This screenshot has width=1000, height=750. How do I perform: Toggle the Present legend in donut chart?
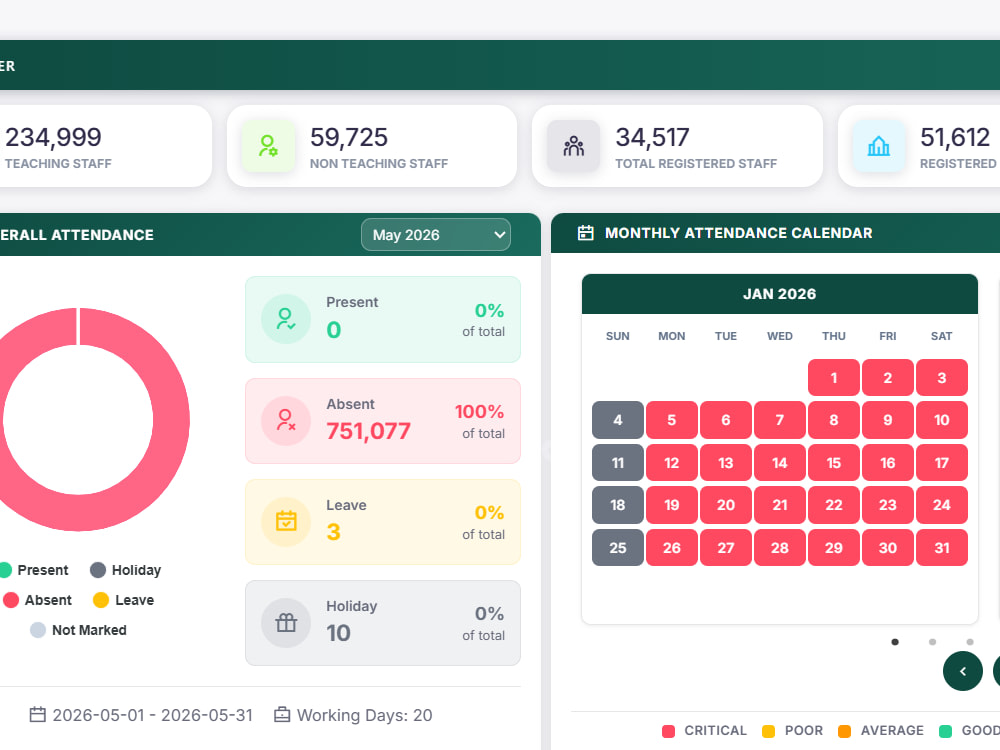tap(34, 570)
